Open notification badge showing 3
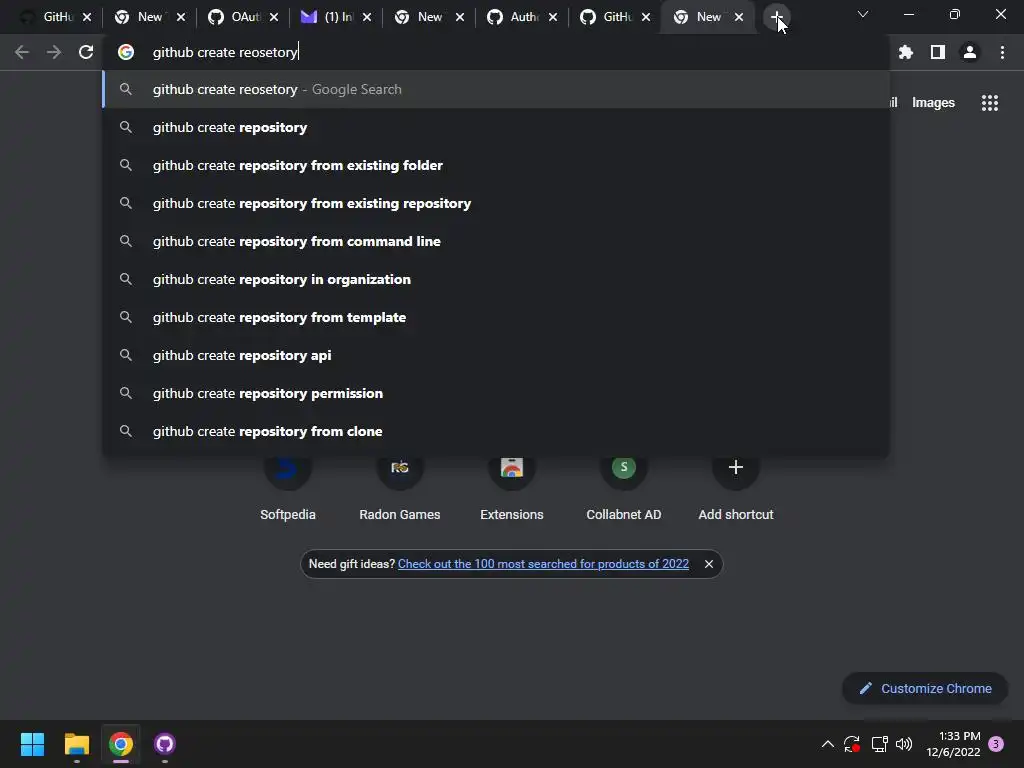The image size is (1024, 768). click(x=996, y=744)
